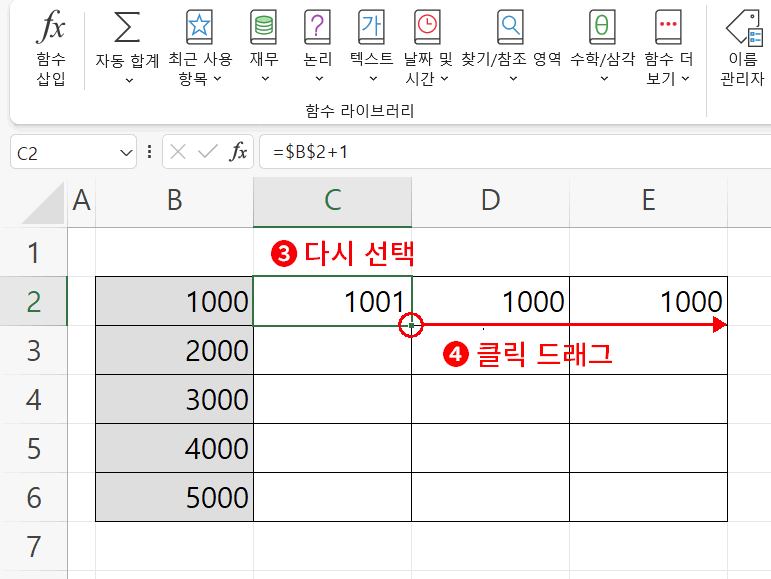Viewport: 771px width, 579px height.
Task: Expand the 함수 더 보기 dropdown chevron
Action: 685,78
